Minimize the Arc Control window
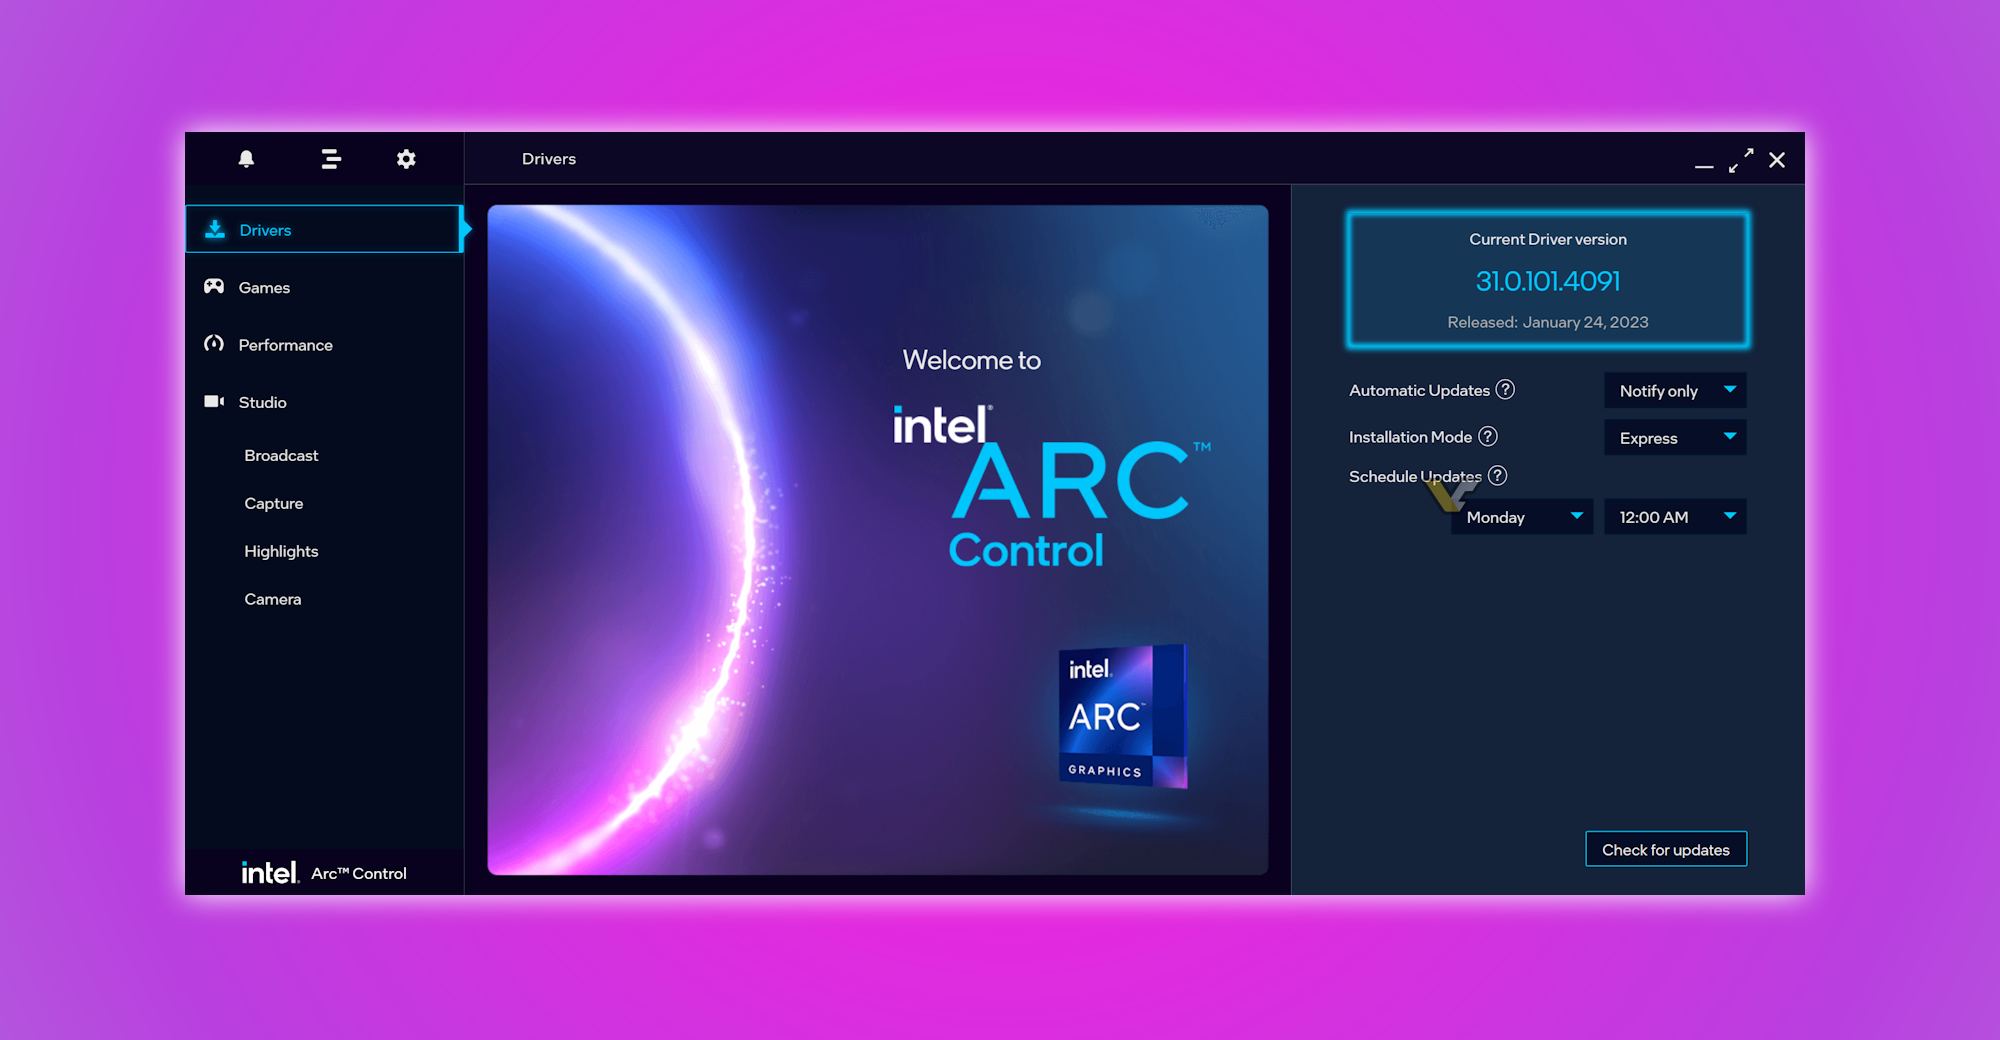 coord(1704,167)
